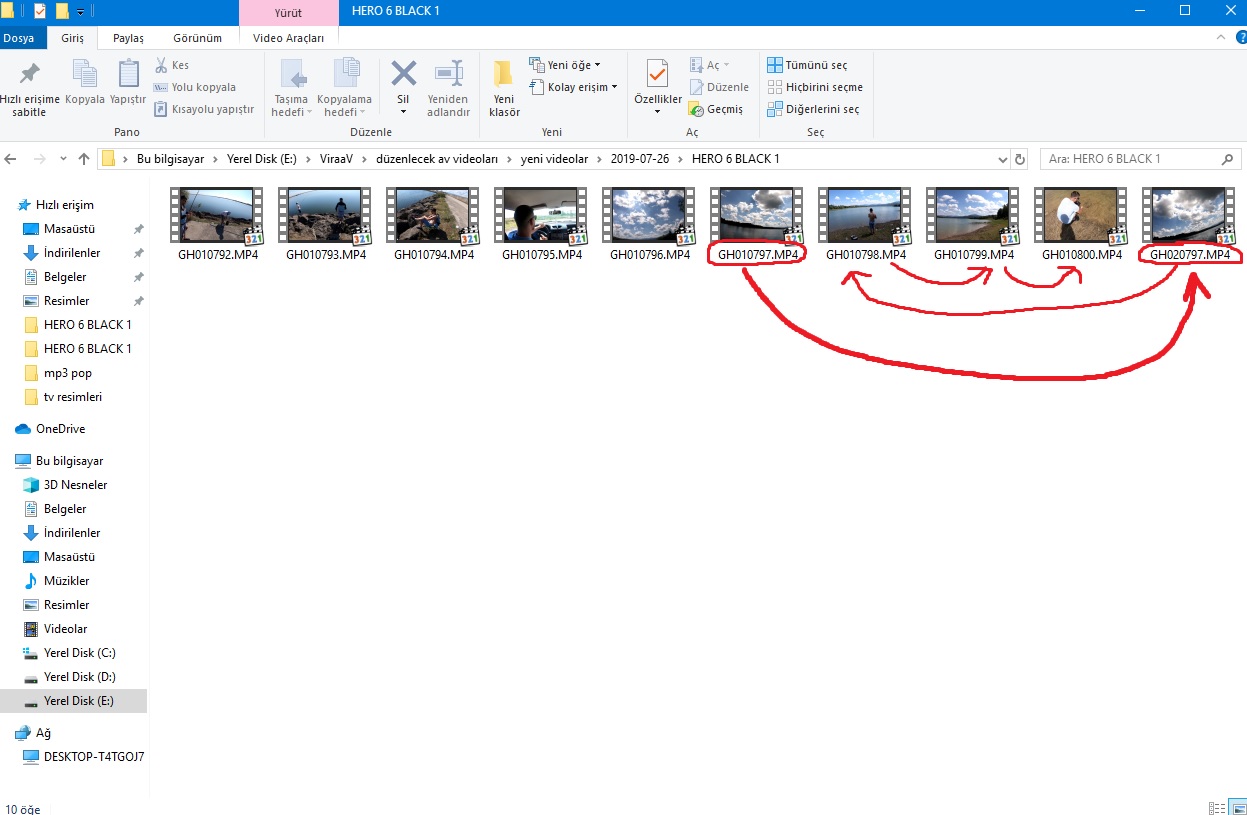Expand the address bar history dropdown

1003,159
